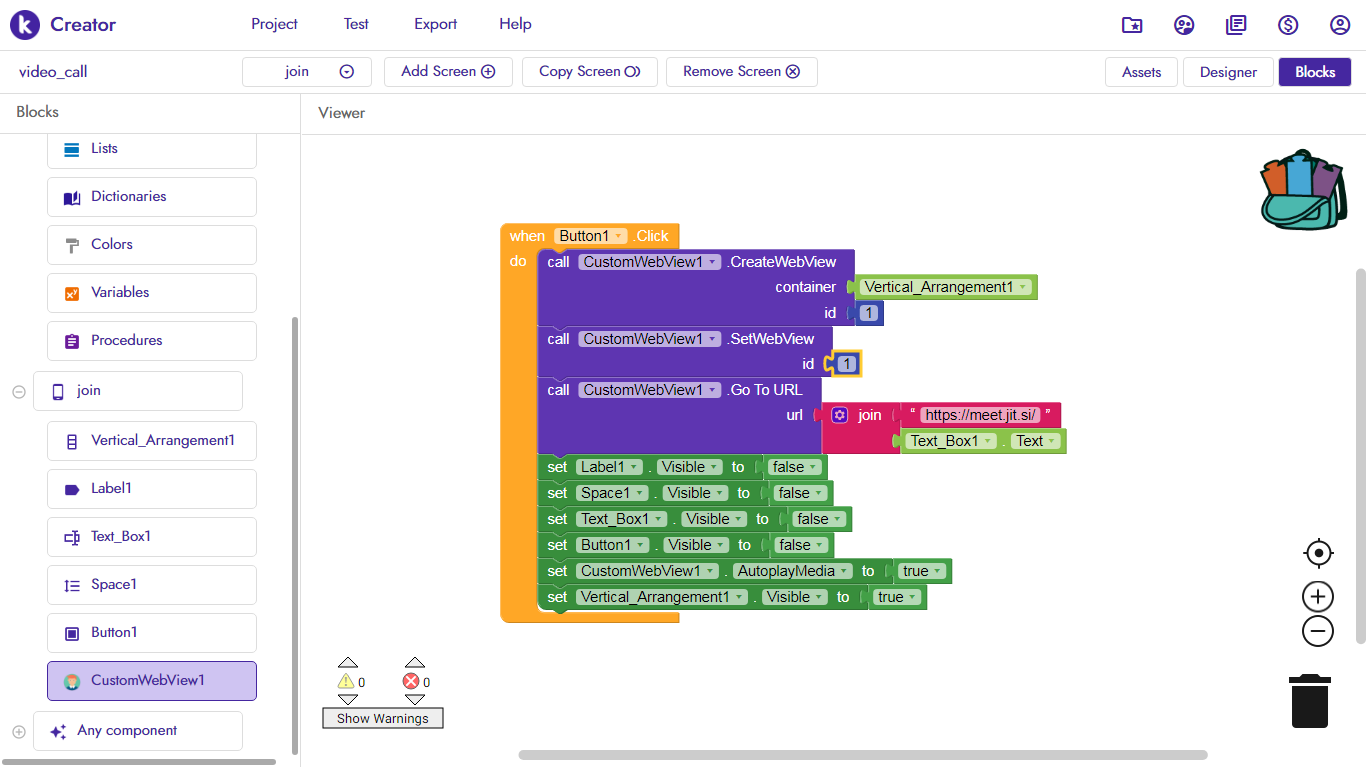This screenshot has width=1366, height=768.
Task: Click the Show Warnings button
Action: tap(382, 718)
